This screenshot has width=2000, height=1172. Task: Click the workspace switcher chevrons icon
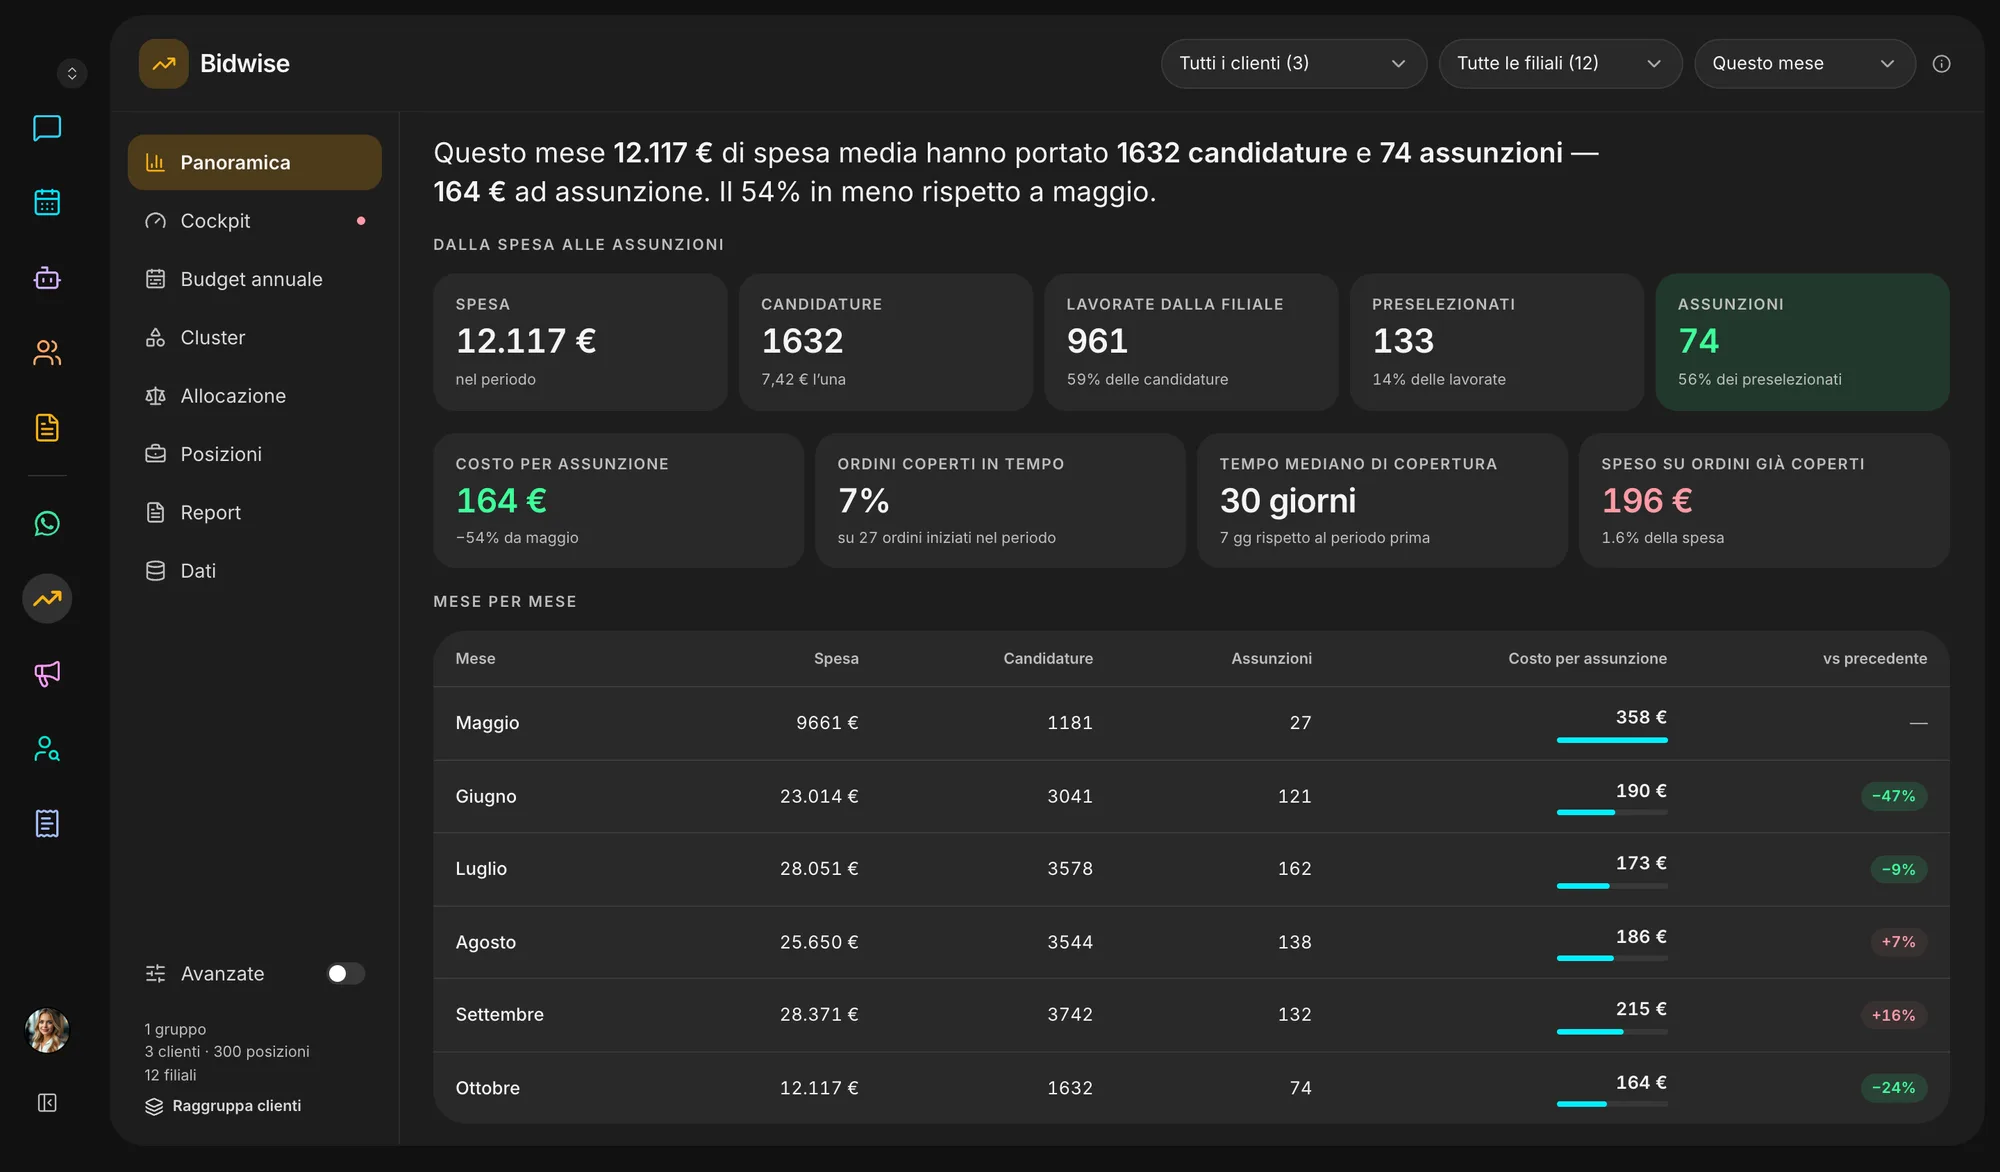click(72, 73)
